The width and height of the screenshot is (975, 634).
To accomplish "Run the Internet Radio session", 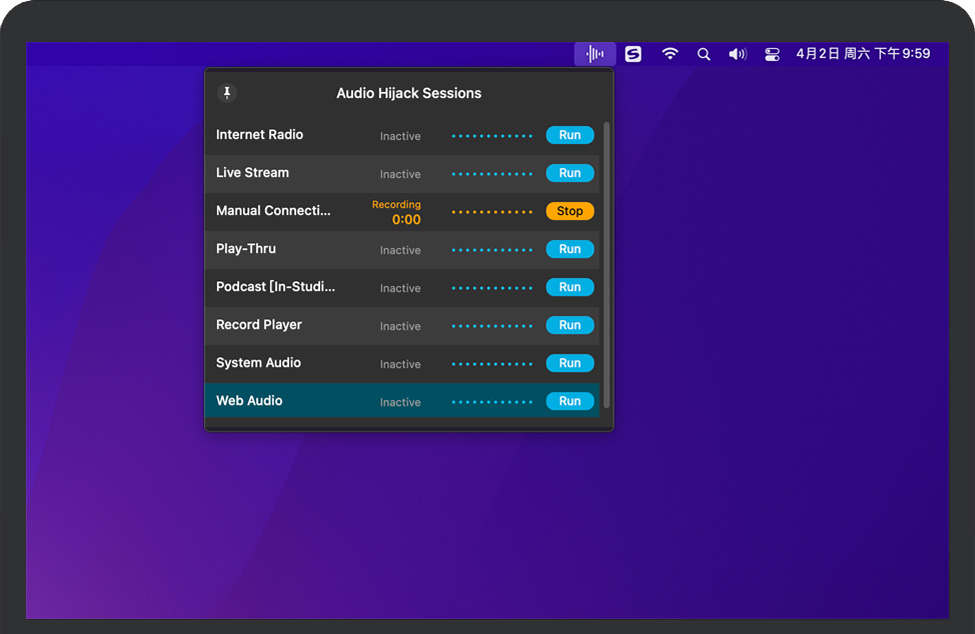I will [x=570, y=135].
